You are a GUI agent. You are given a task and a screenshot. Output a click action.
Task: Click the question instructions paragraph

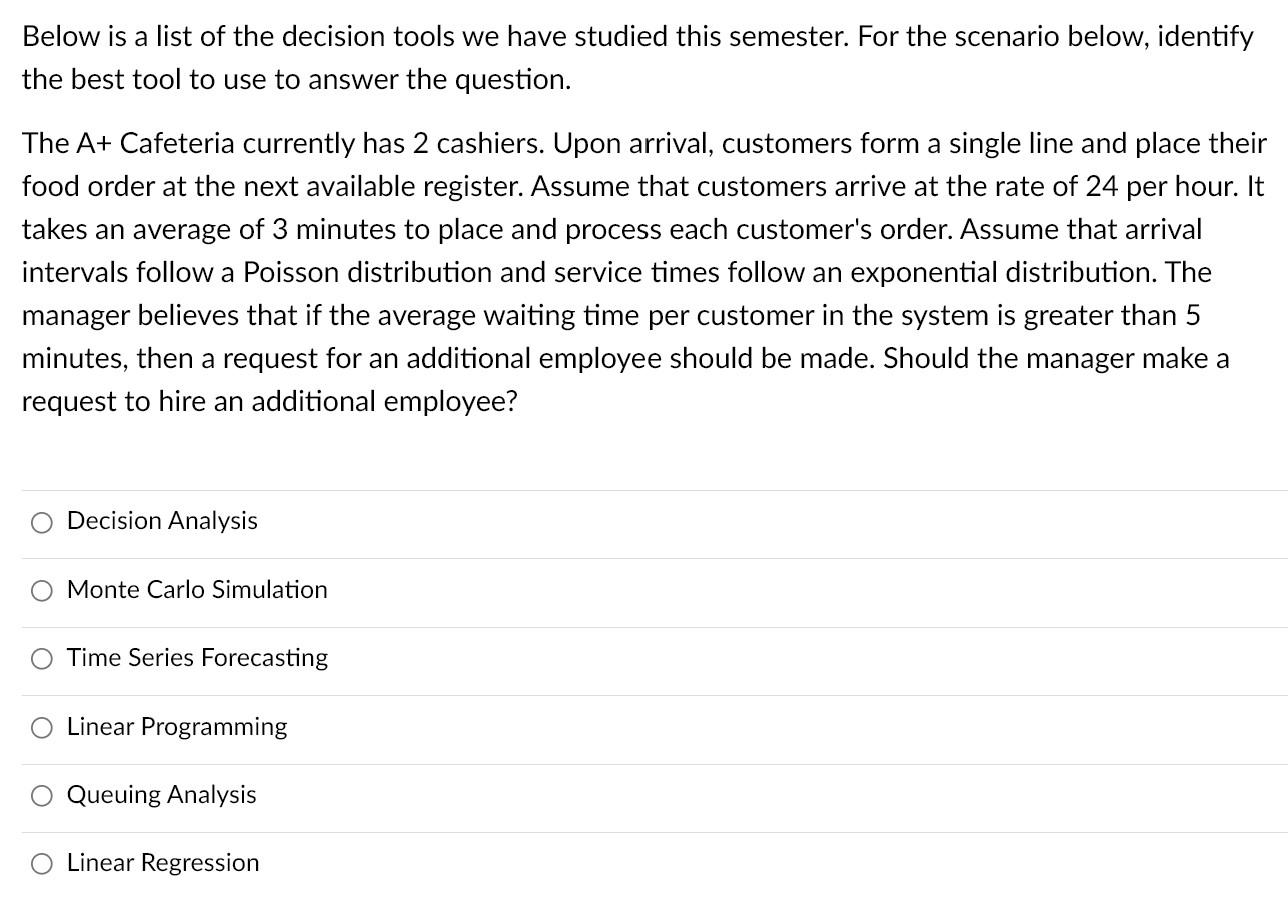pos(636,57)
